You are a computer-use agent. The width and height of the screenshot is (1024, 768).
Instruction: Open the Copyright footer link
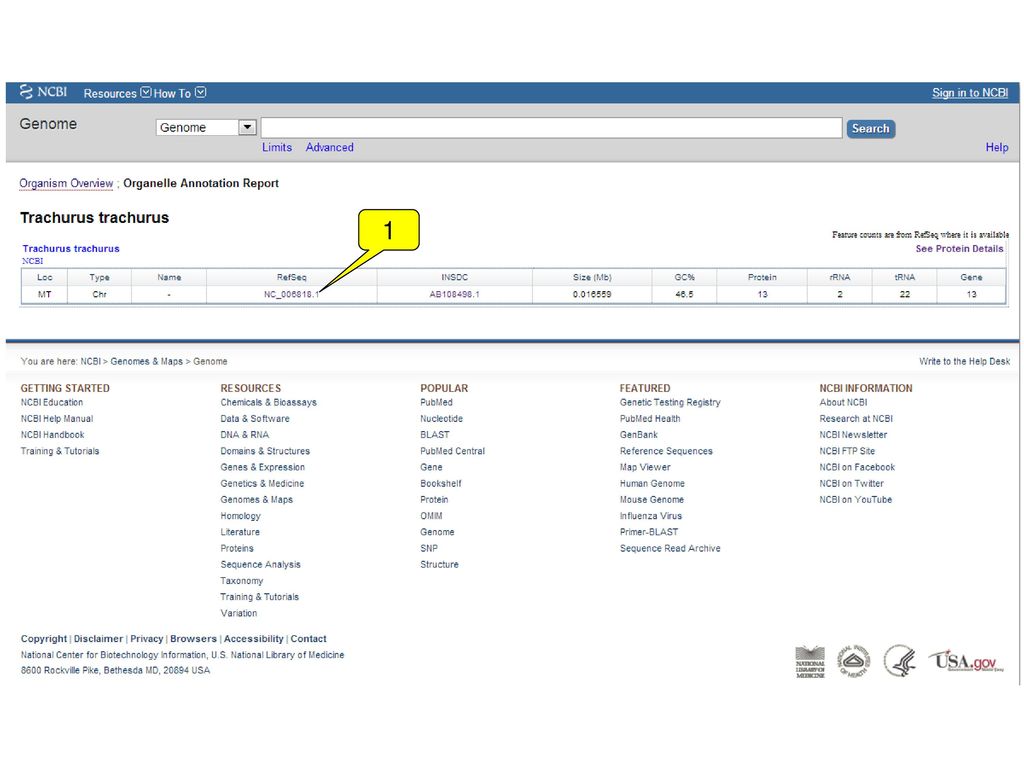[x=44, y=639]
